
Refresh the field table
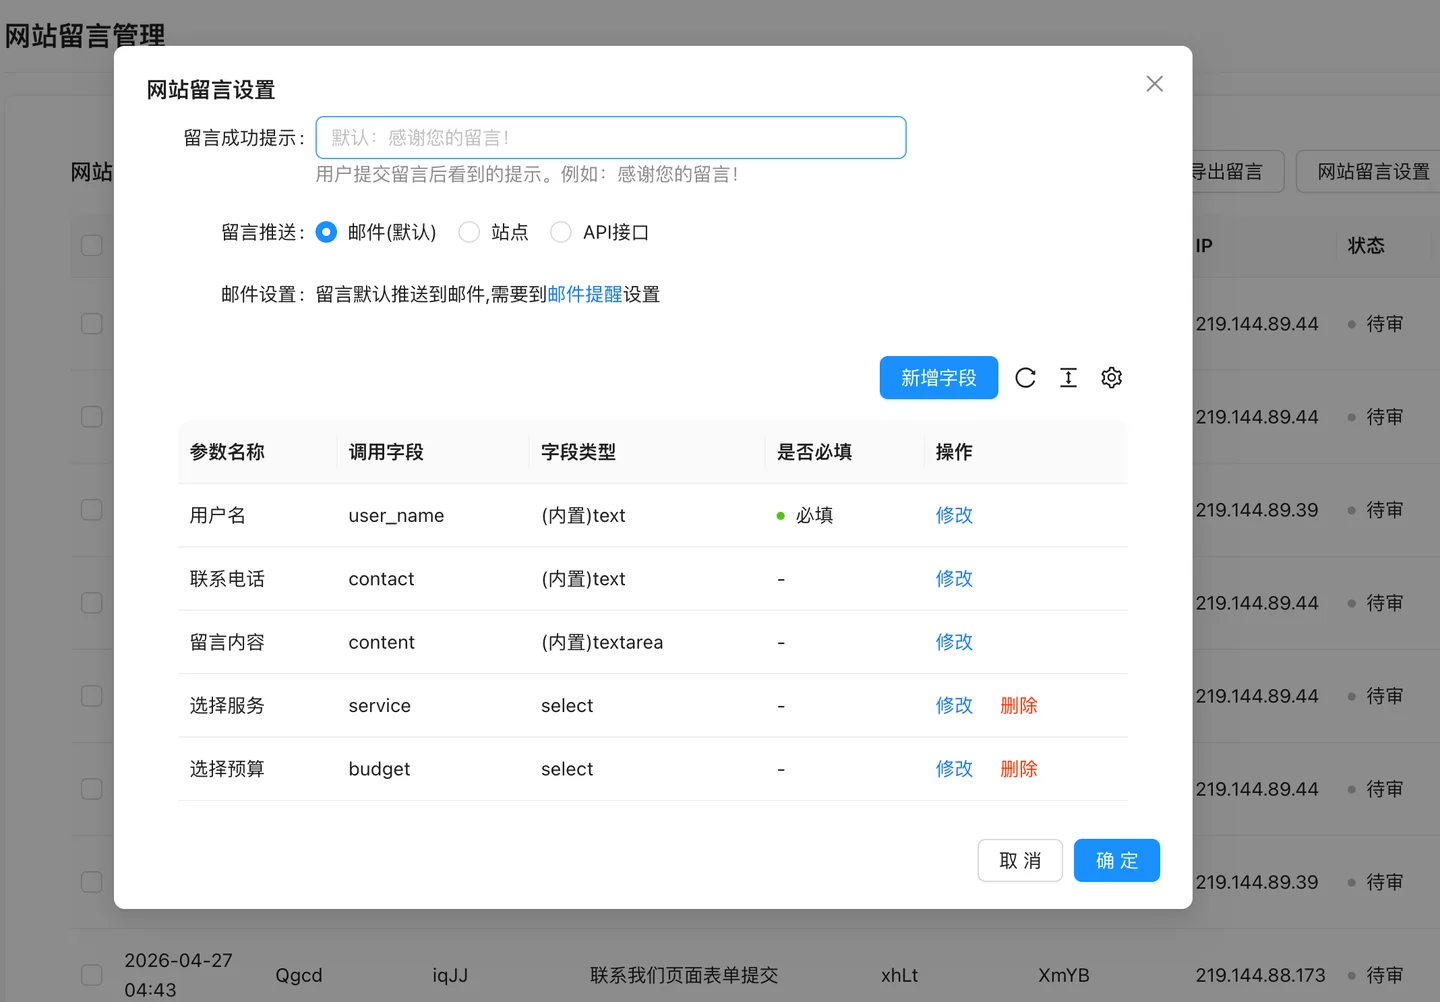(1025, 378)
